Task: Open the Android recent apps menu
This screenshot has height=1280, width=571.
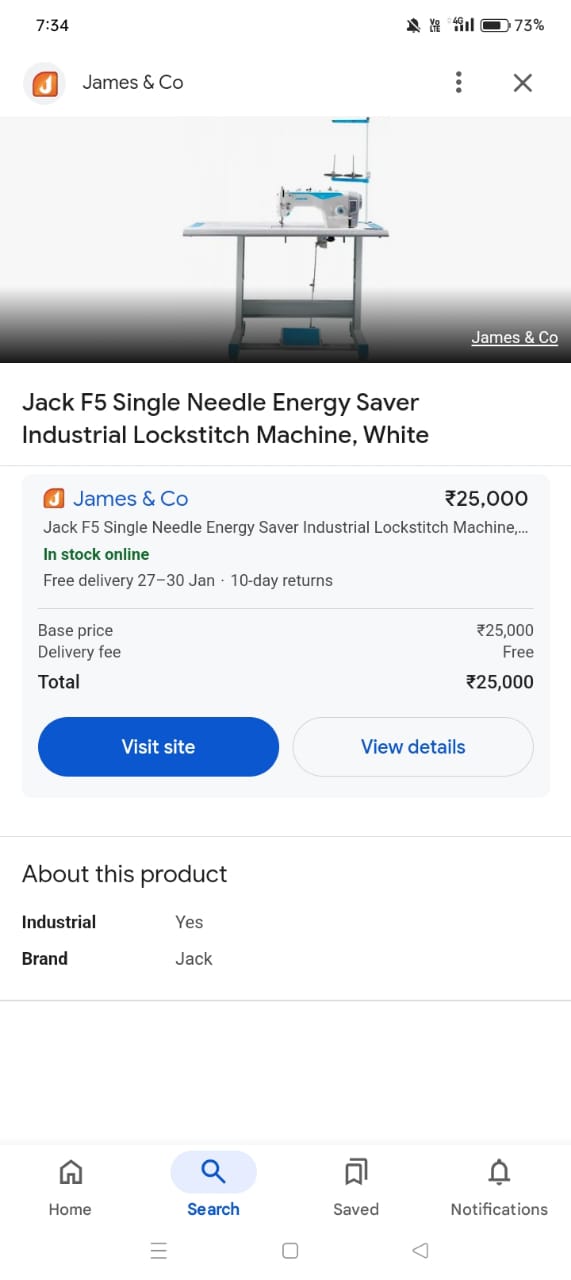Action: (x=158, y=1250)
